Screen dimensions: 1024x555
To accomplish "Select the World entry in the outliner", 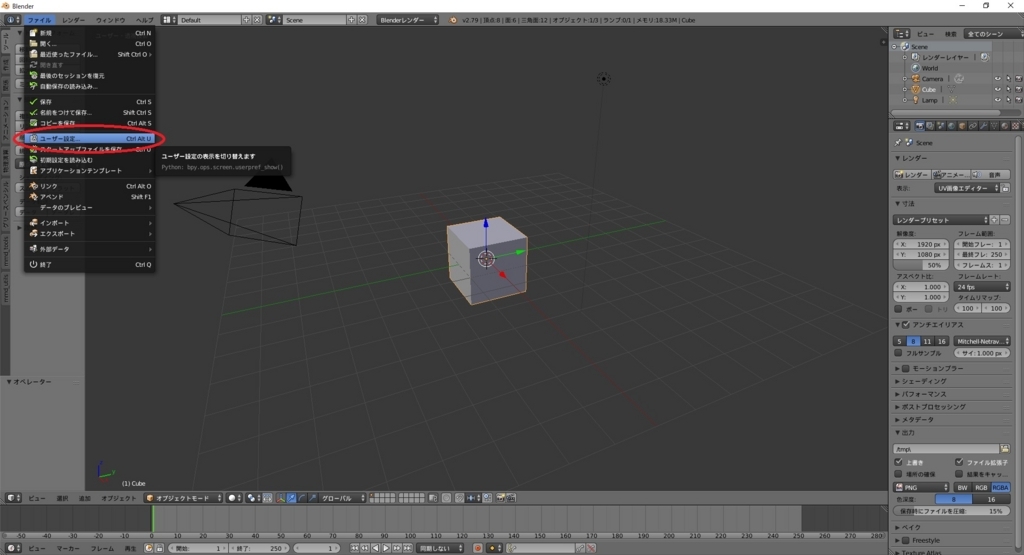I will click(929, 68).
